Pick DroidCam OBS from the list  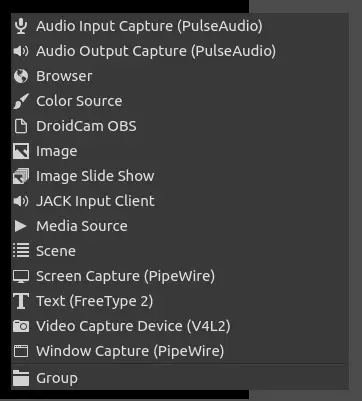(180, 126)
